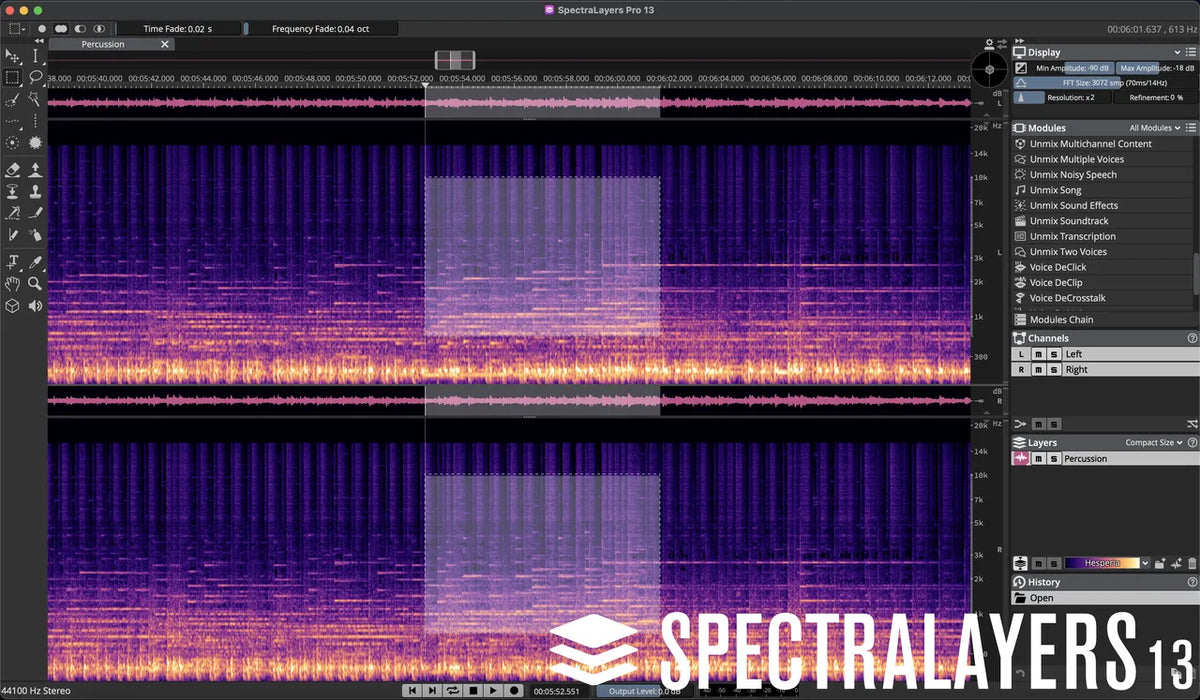The height and width of the screenshot is (700, 1200).
Task: Select the Time Range selection tool
Action: 36,56
